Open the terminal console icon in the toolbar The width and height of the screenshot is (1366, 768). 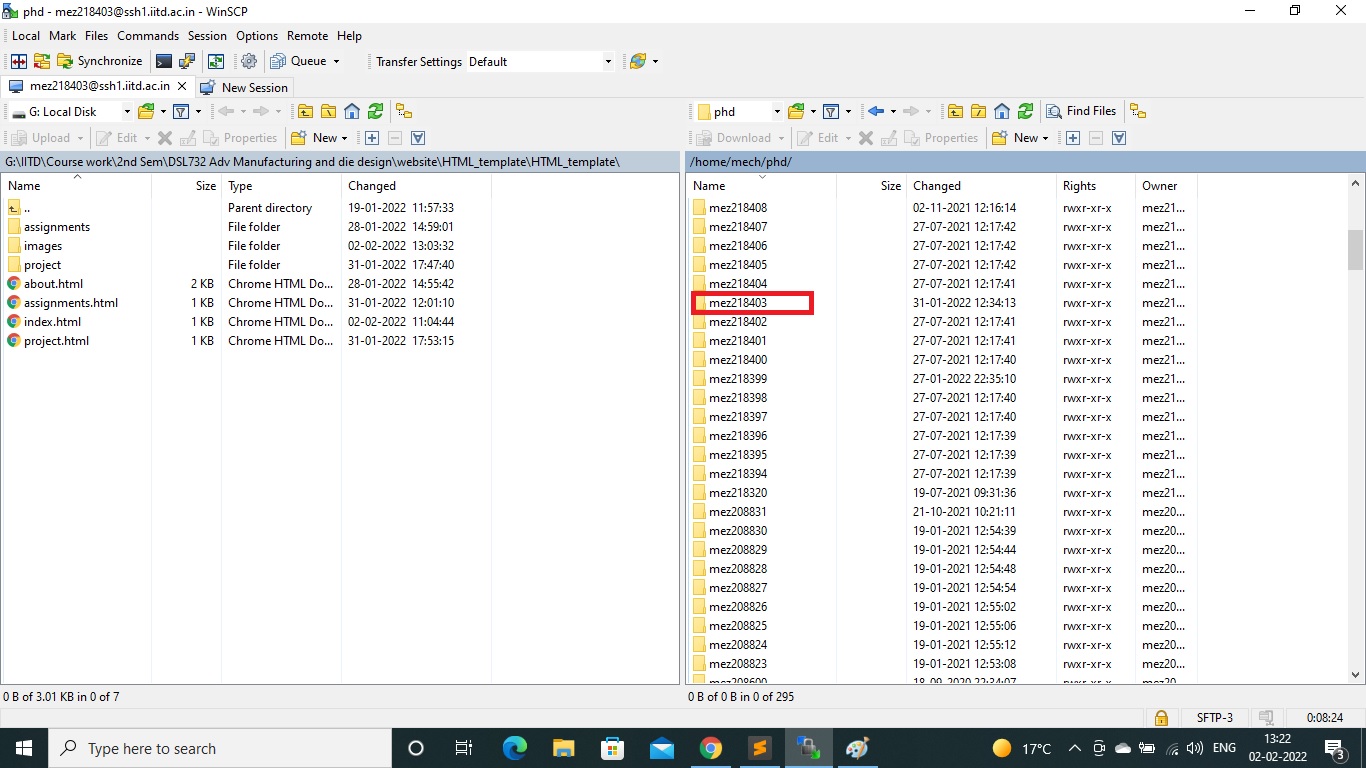click(x=164, y=61)
